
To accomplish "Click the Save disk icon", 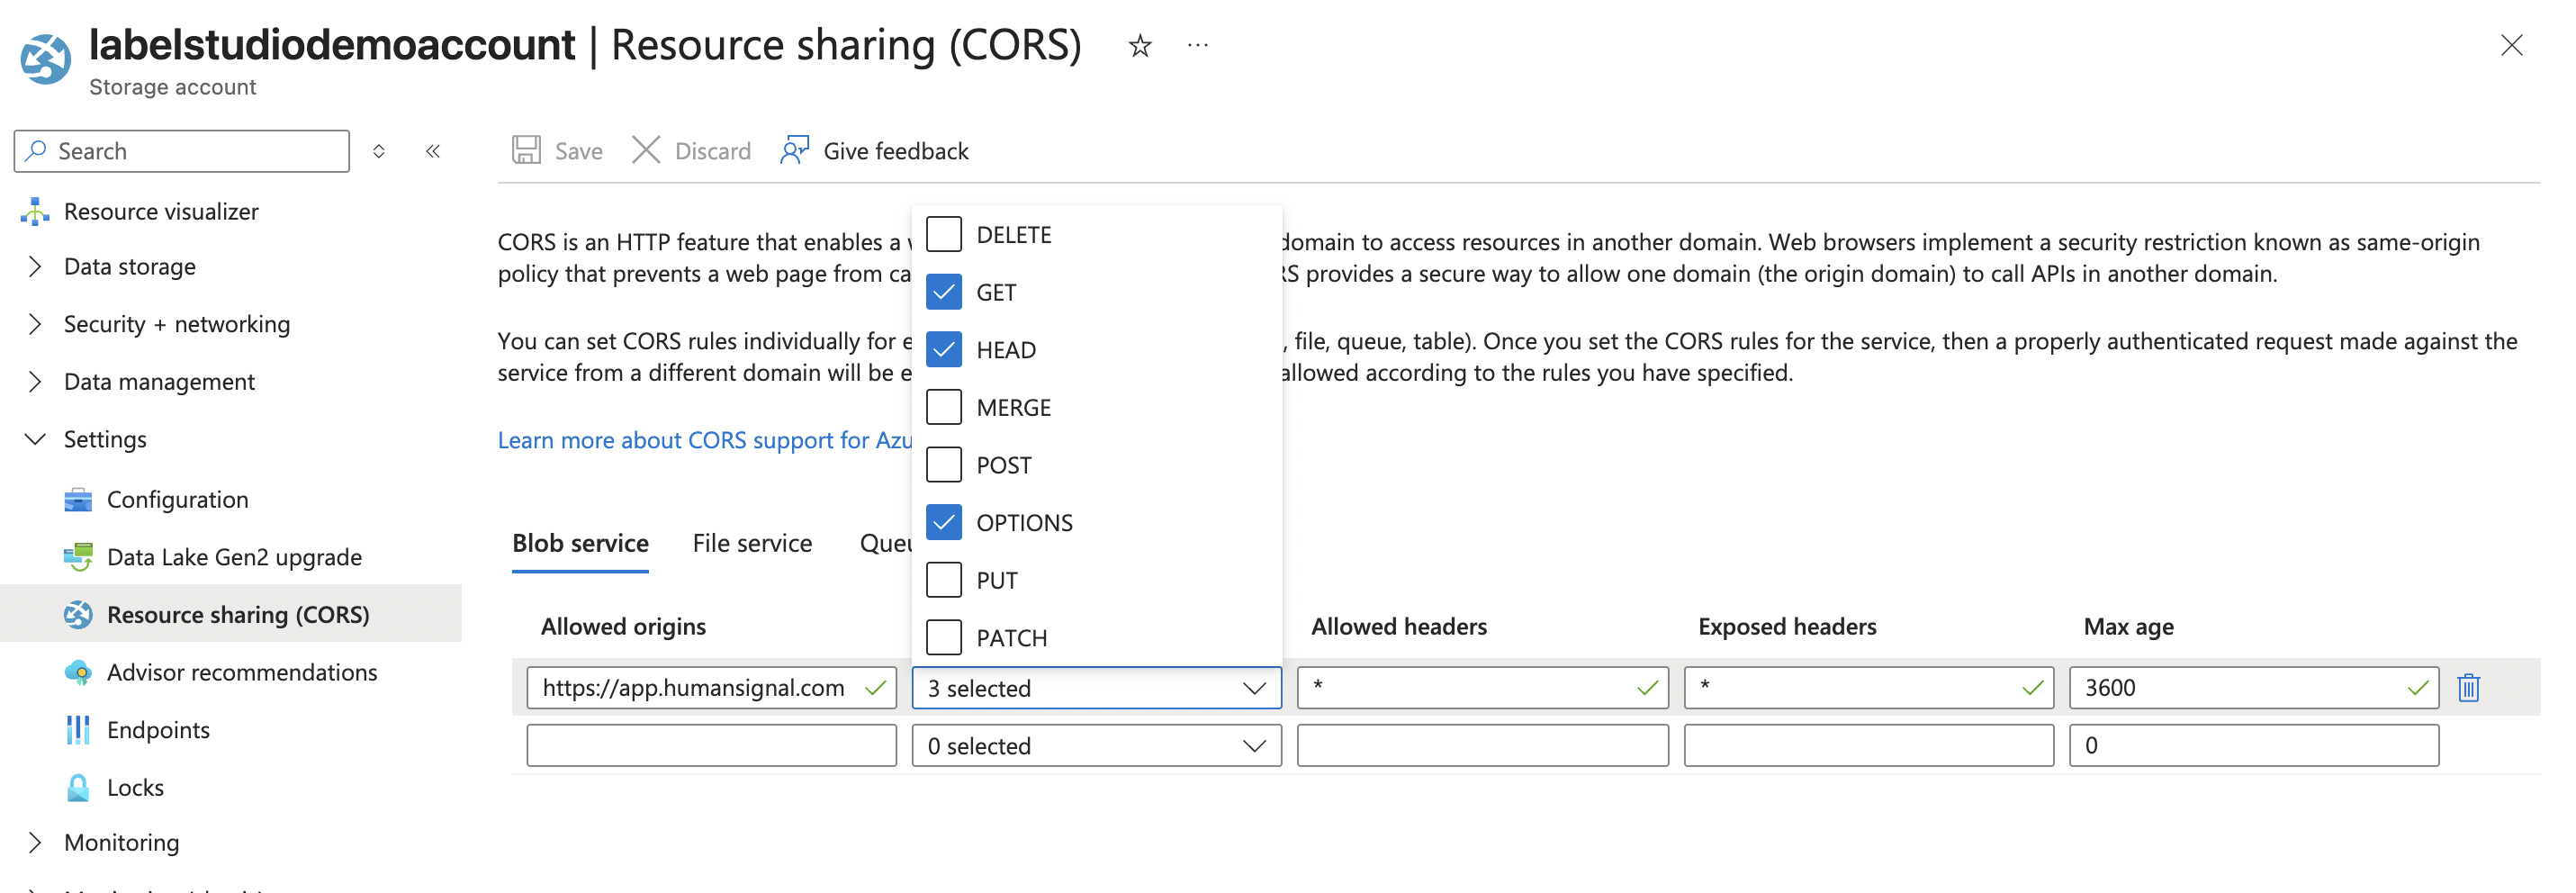I will tap(526, 150).
